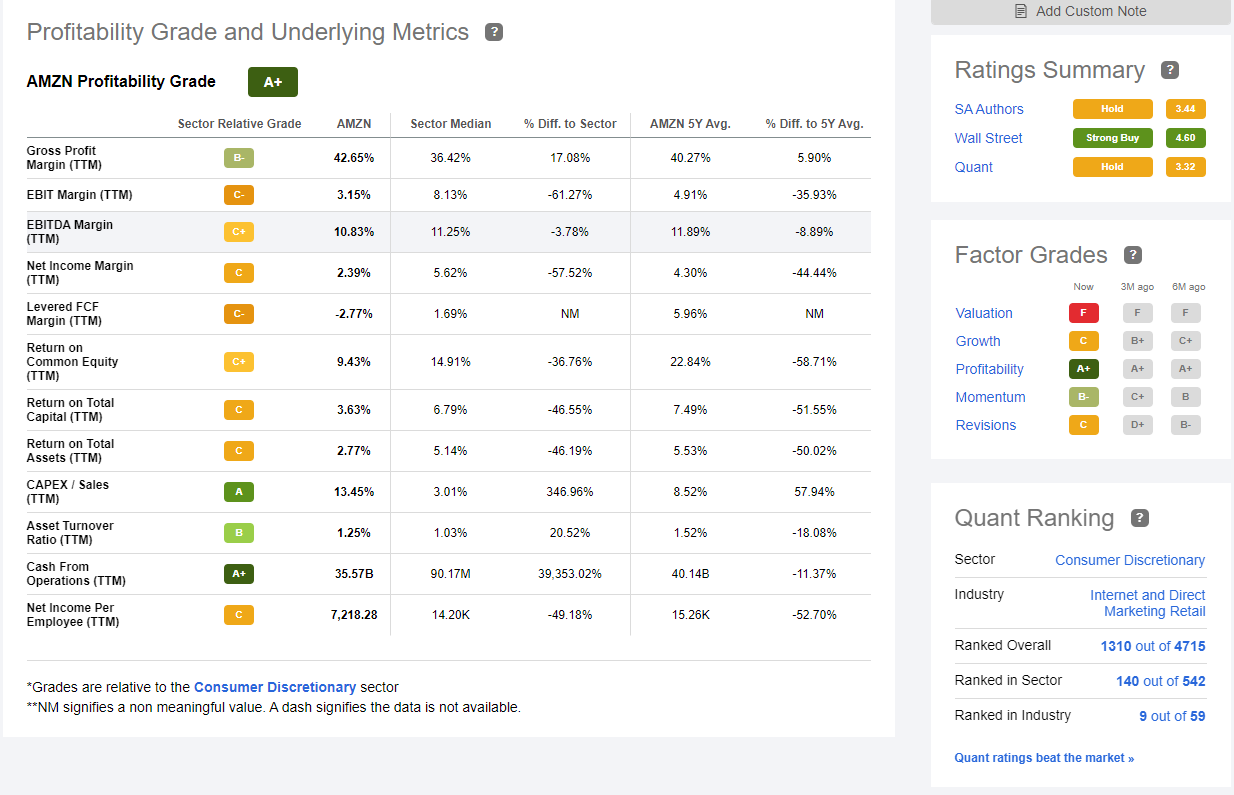
Task: Click the Wall Street Strong Buy badge
Action: pyautogui.click(x=1113, y=138)
